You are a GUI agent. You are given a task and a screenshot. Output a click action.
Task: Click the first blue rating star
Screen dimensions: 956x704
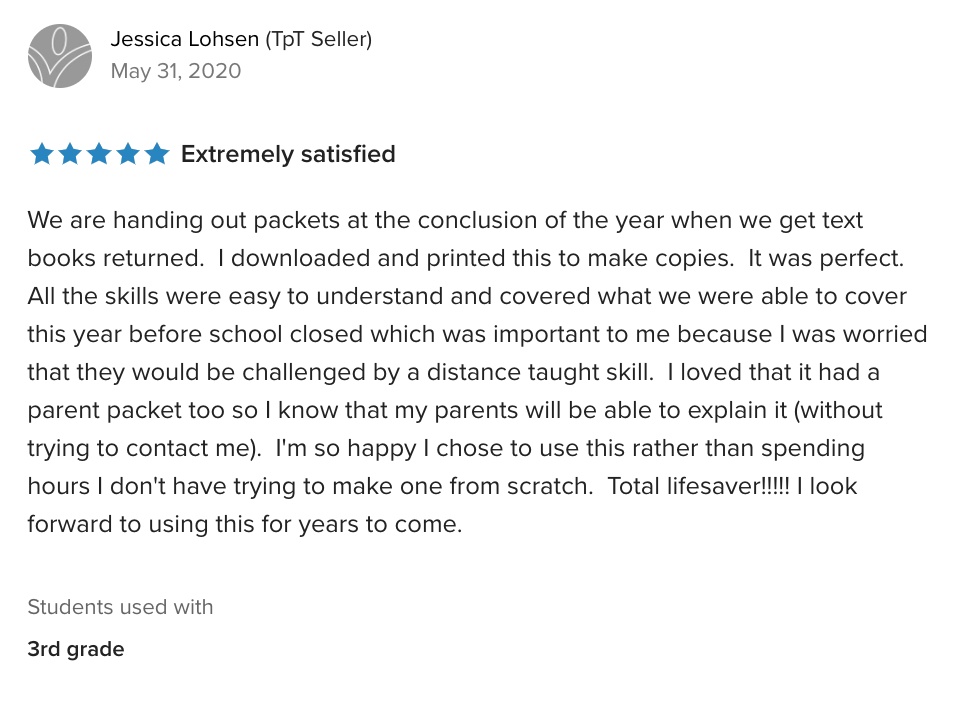point(41,154)
